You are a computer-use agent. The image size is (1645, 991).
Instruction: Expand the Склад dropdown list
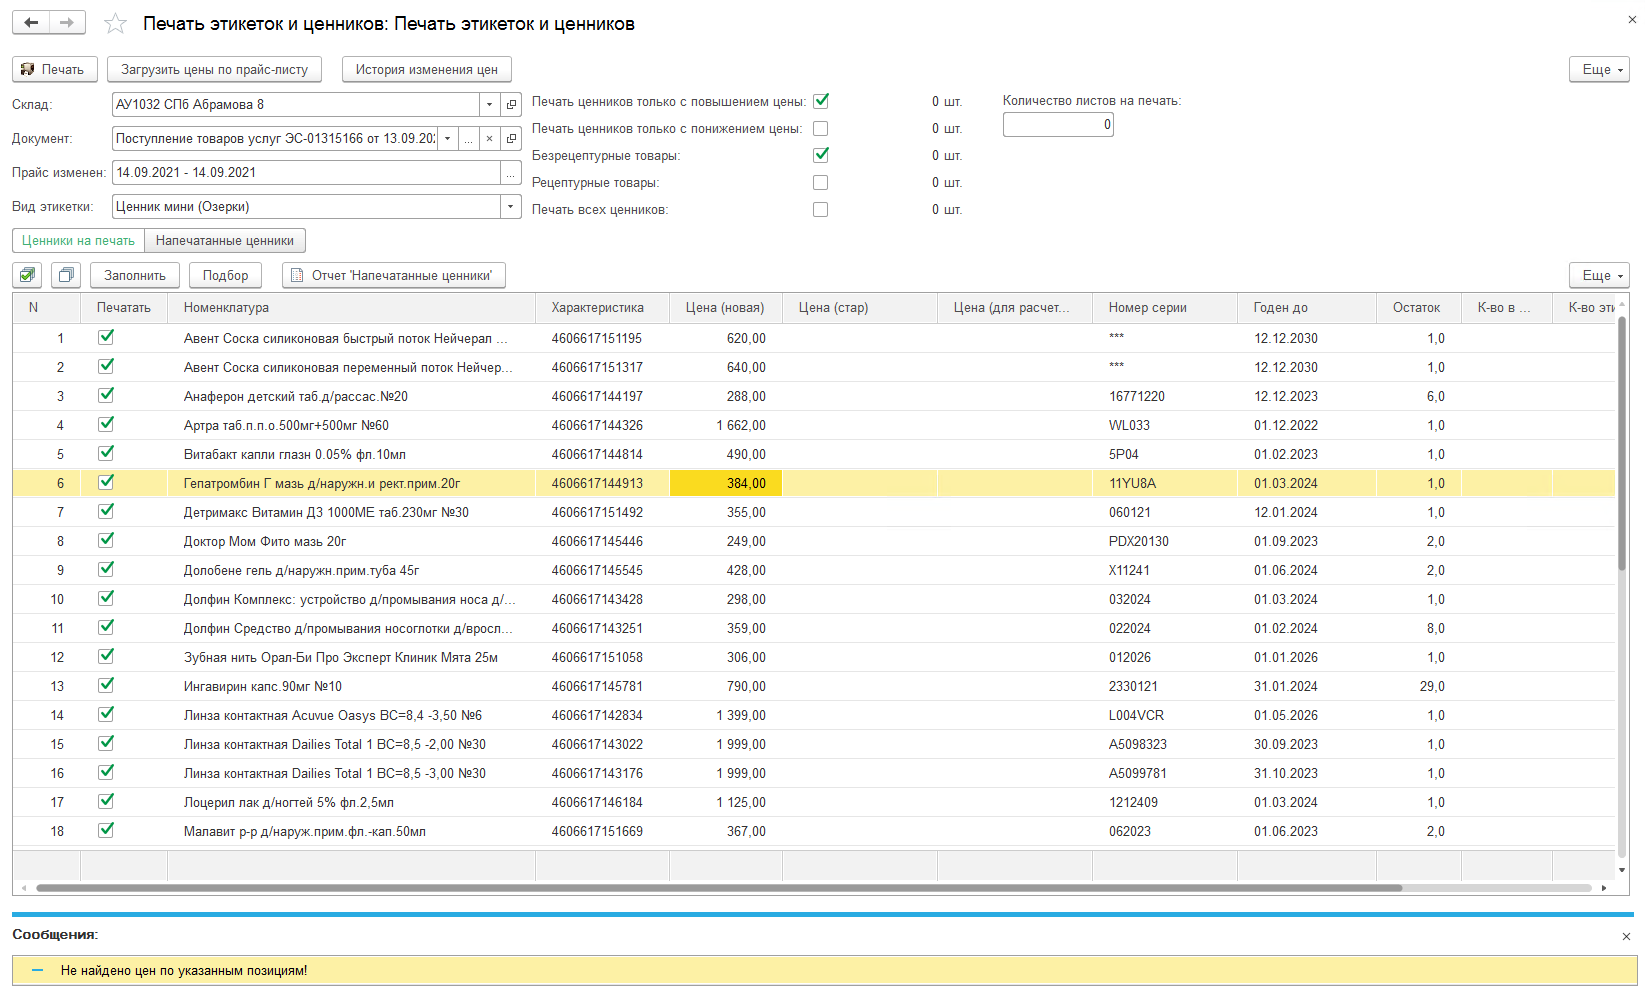pyautogui.click(x=489, y=105)
